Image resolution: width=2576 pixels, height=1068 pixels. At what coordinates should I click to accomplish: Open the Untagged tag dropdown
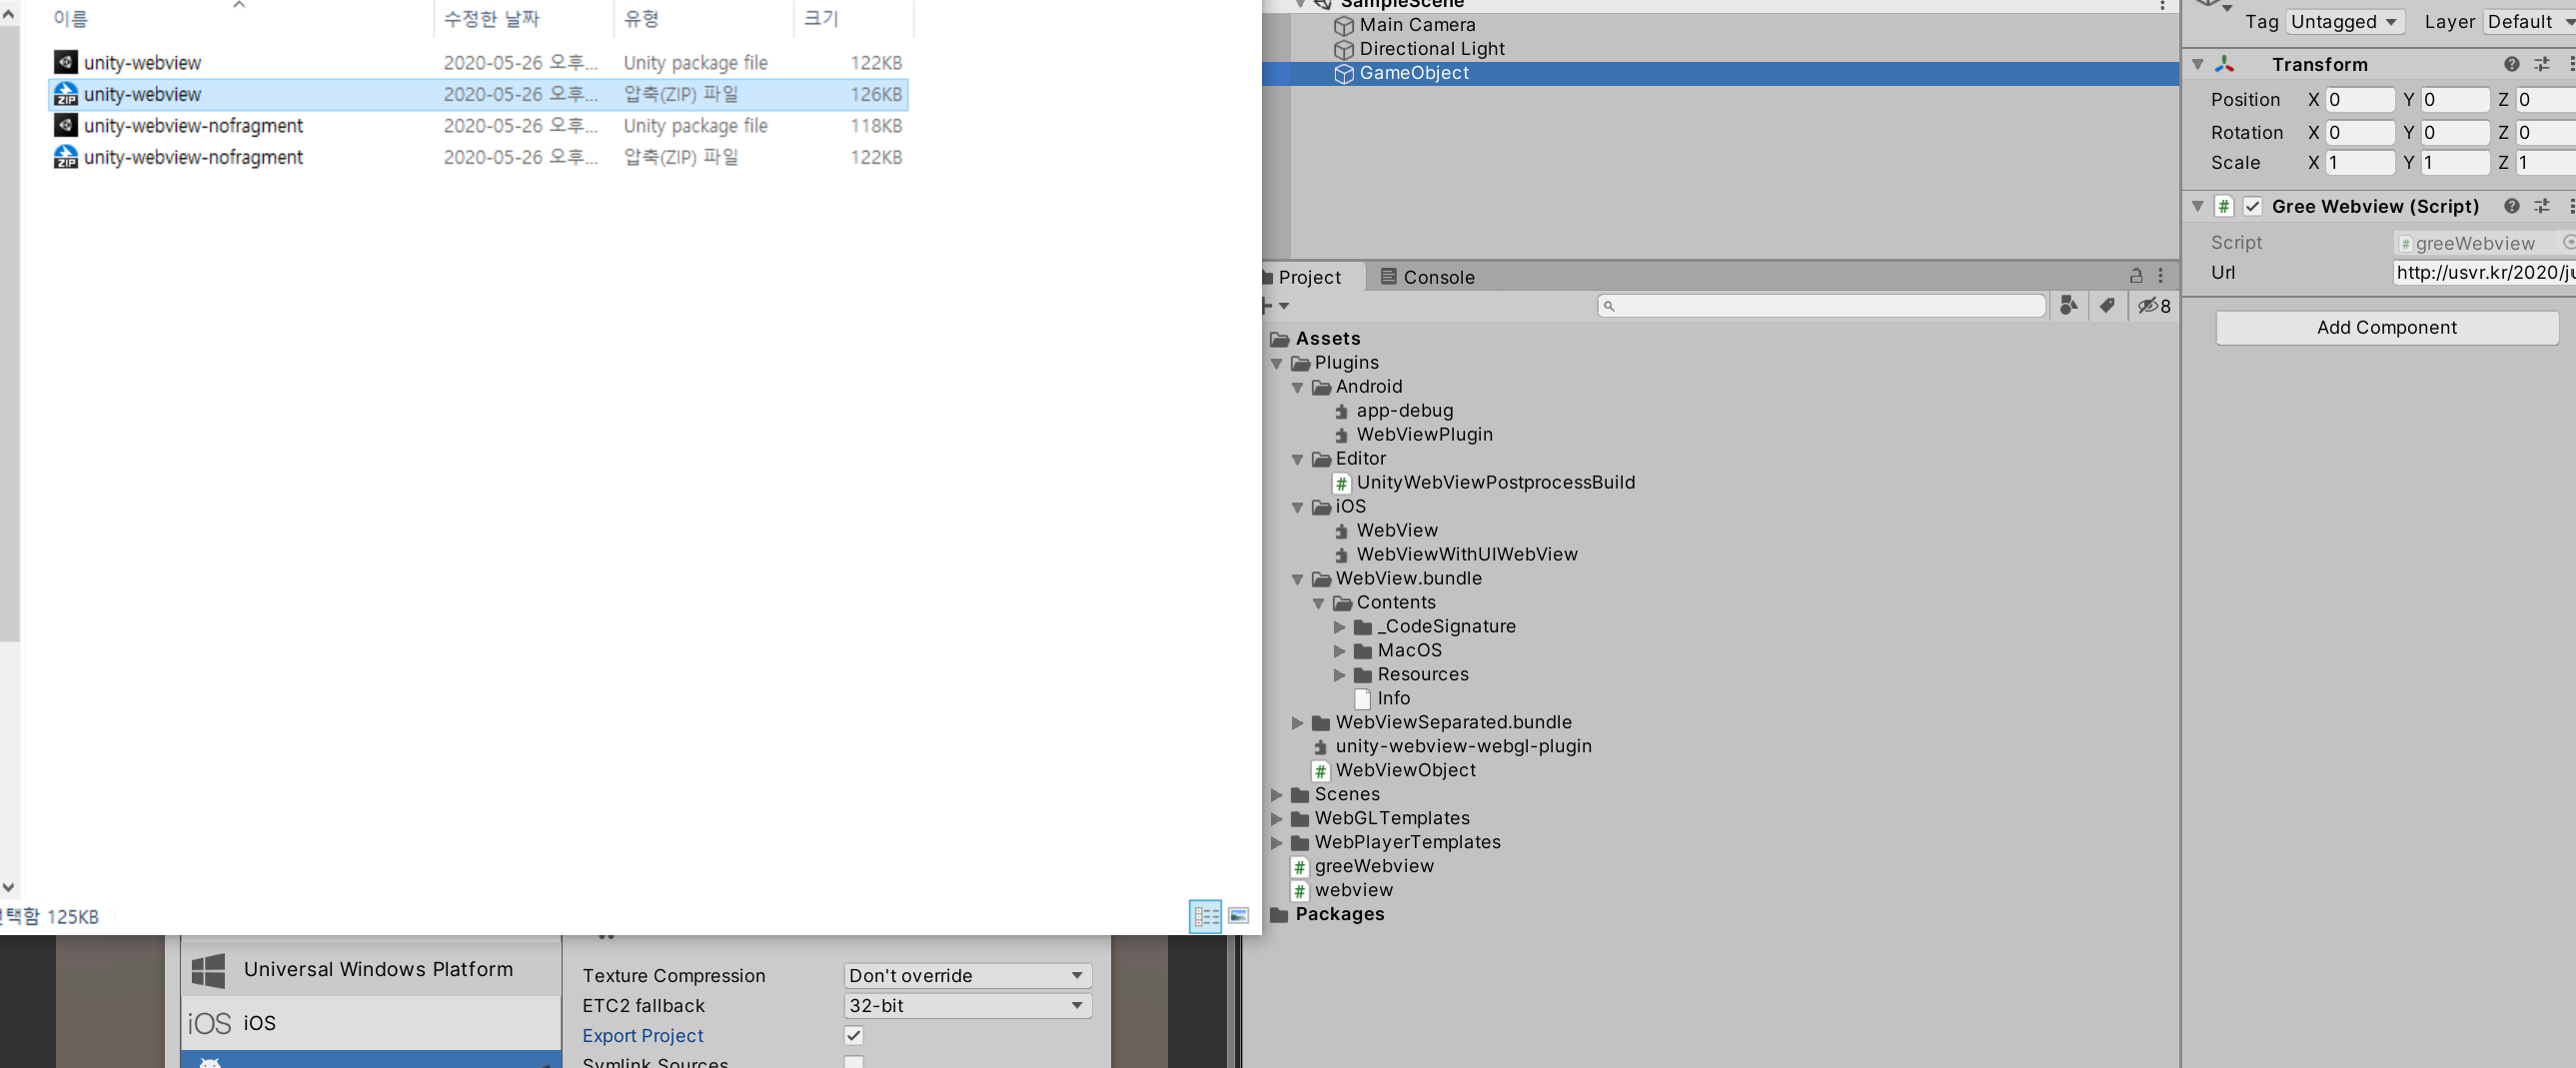[2344, 21]
